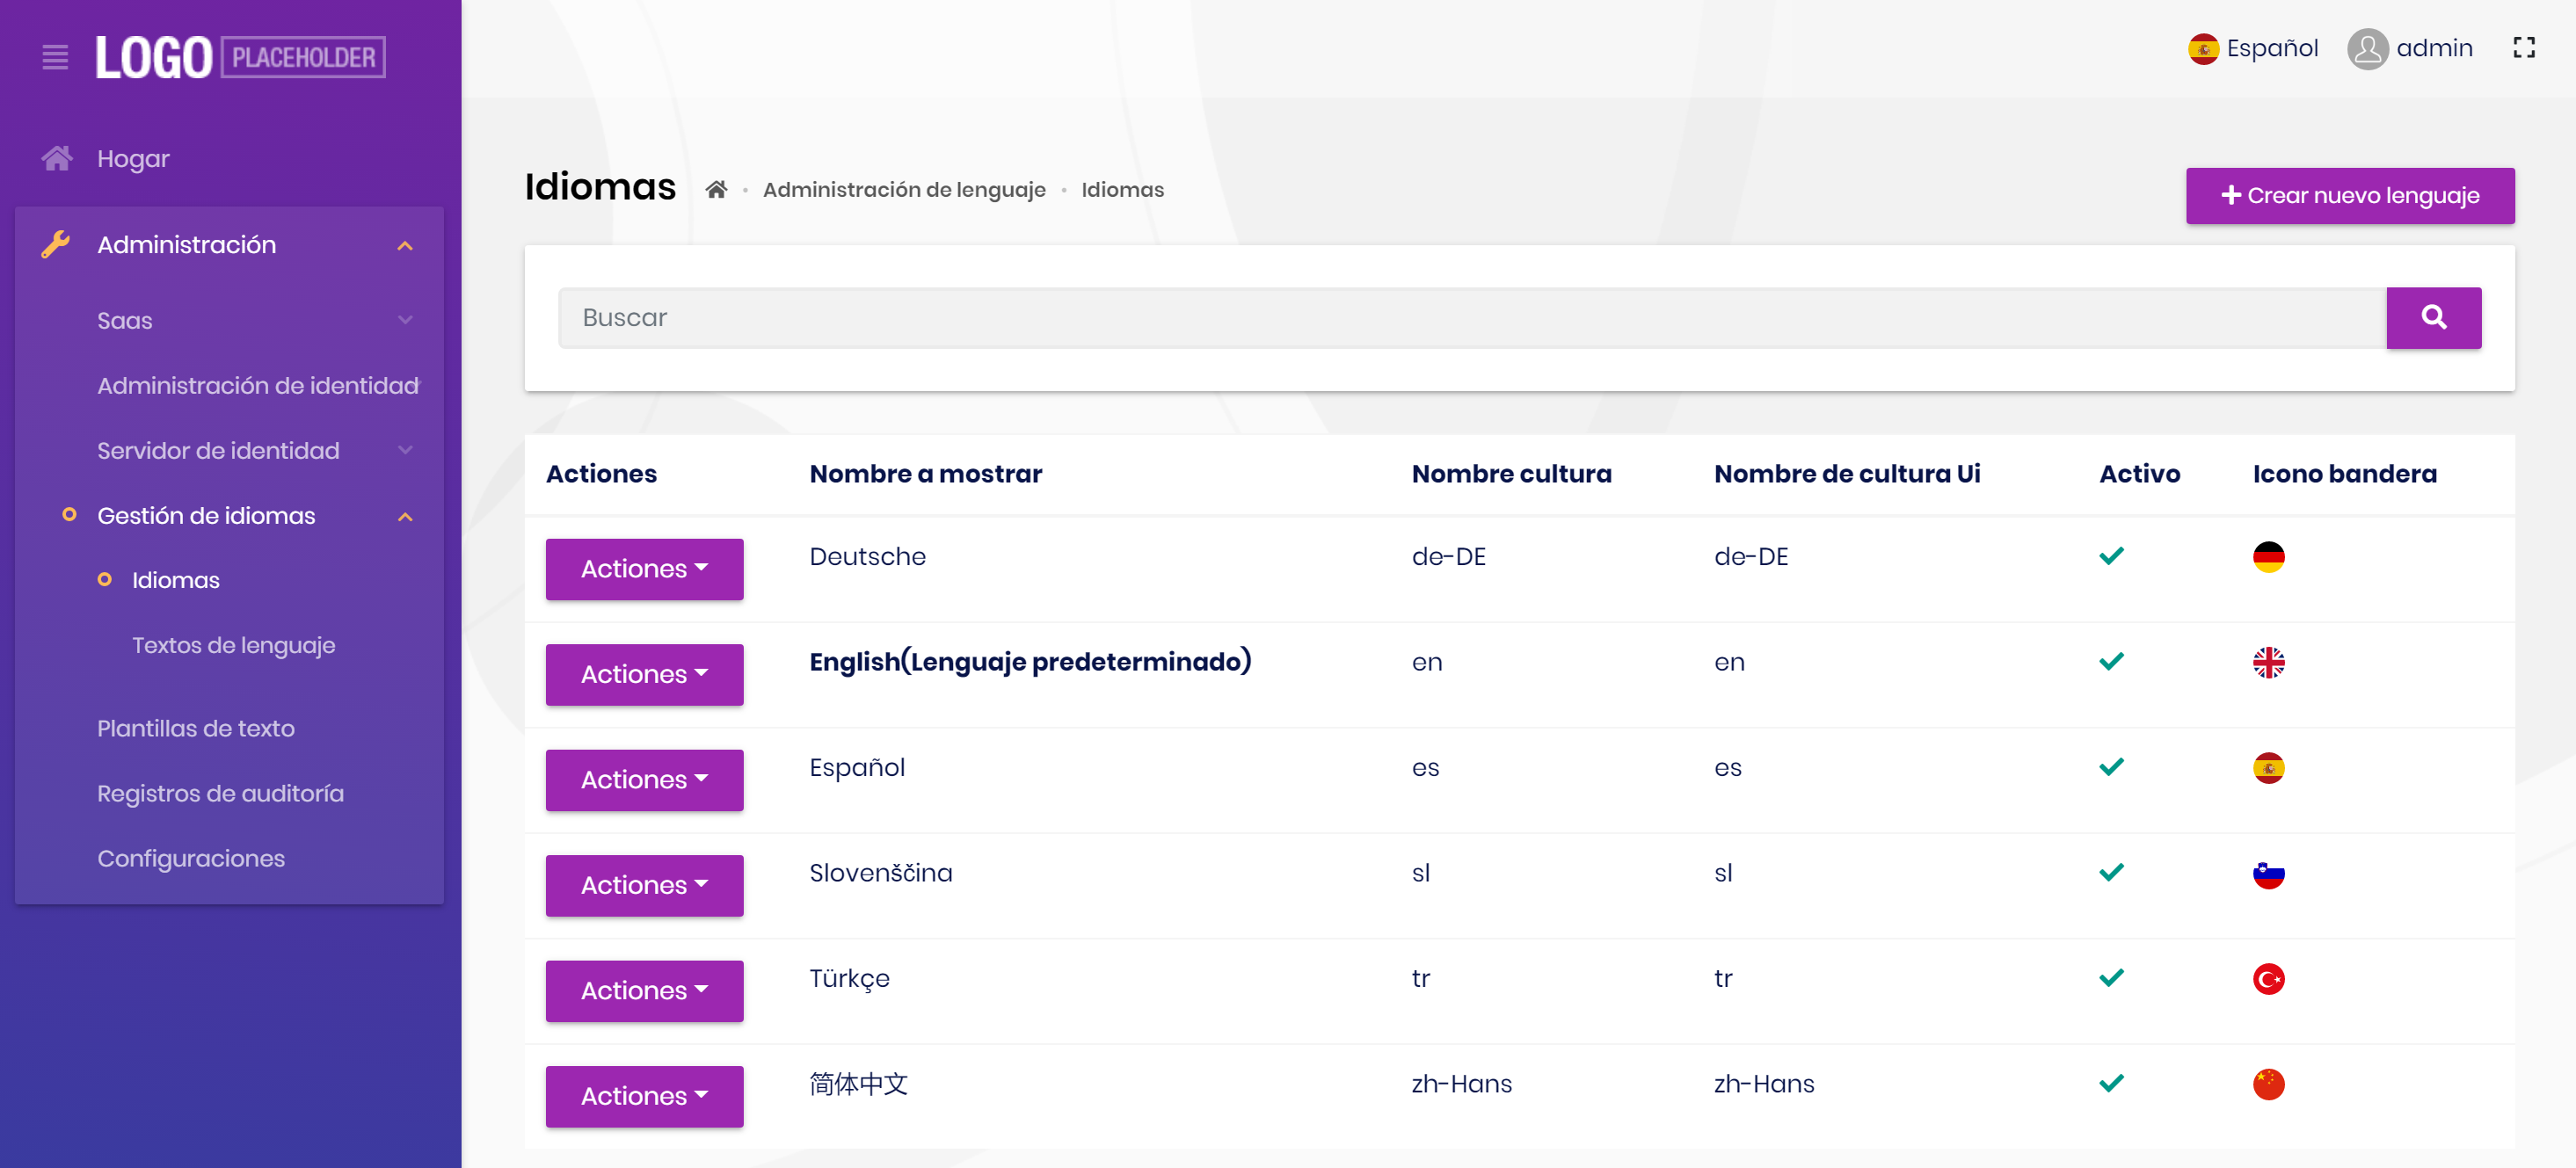Open Textos de lenguaje menu item
Viewport: 2576px width, 1168px height.
point(233,645)
